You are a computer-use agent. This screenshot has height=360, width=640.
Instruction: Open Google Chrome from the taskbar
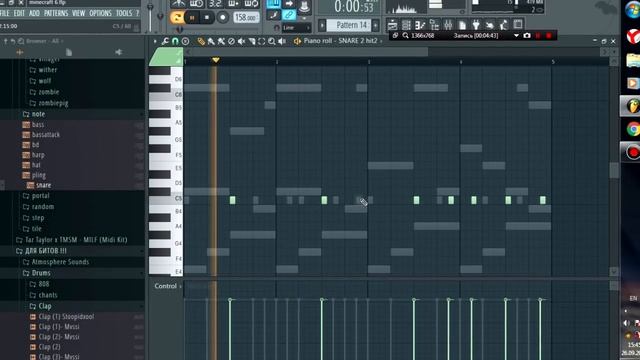click(x=632, y=129)
